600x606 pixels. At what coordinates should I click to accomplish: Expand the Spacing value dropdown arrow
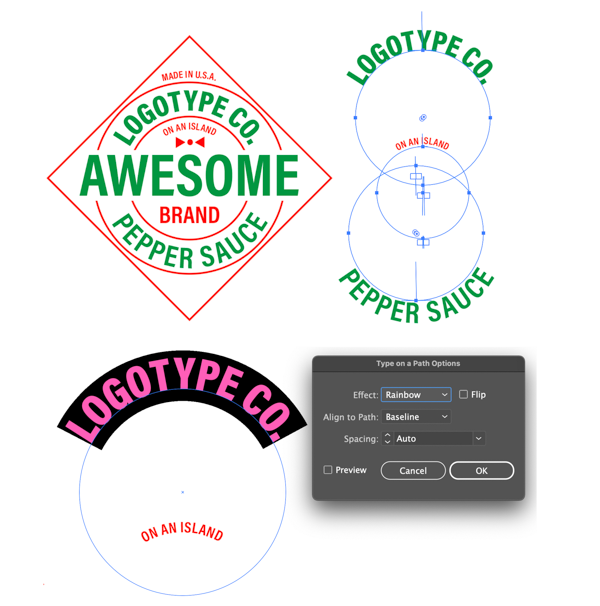click(x=479, y=439)
